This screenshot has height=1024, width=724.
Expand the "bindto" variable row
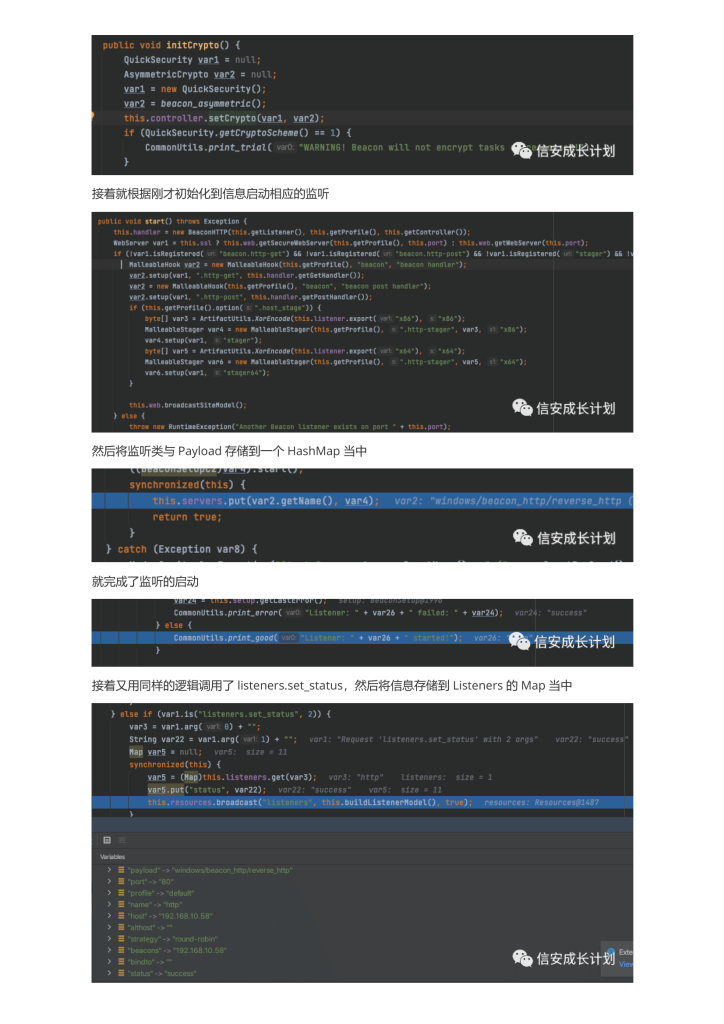tap(109, 961)
